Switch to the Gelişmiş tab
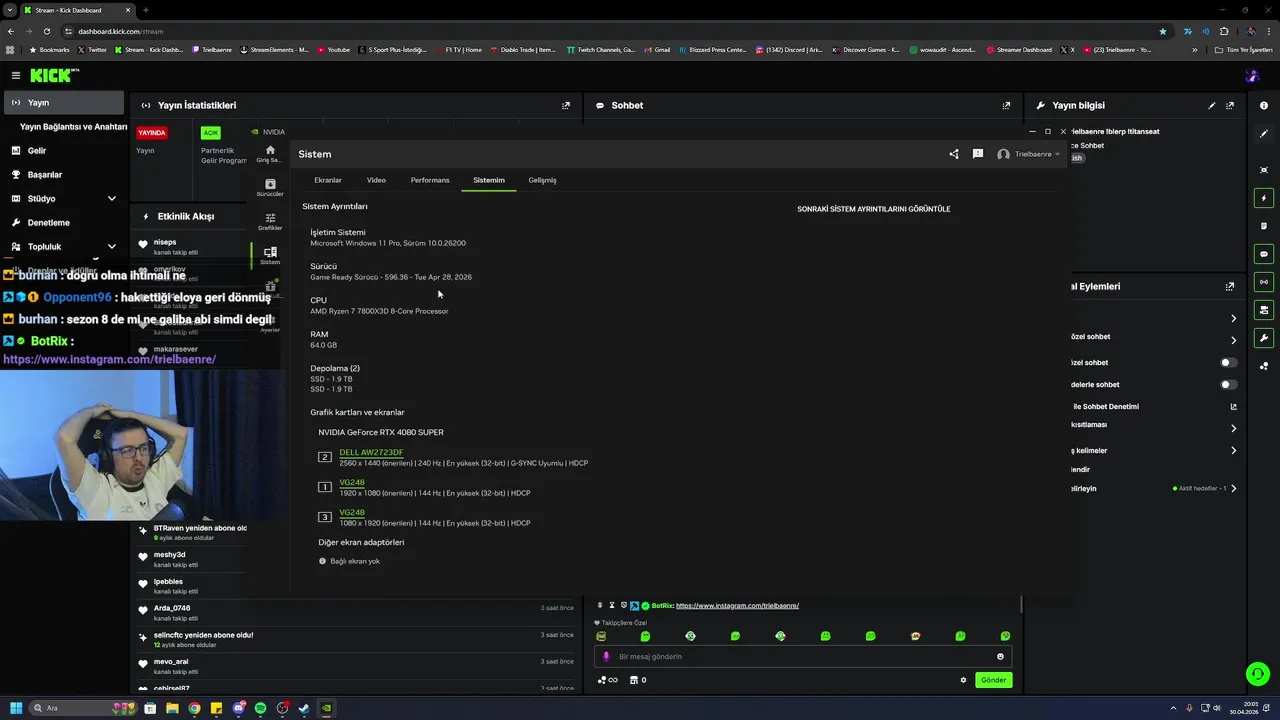 (542, 180)
